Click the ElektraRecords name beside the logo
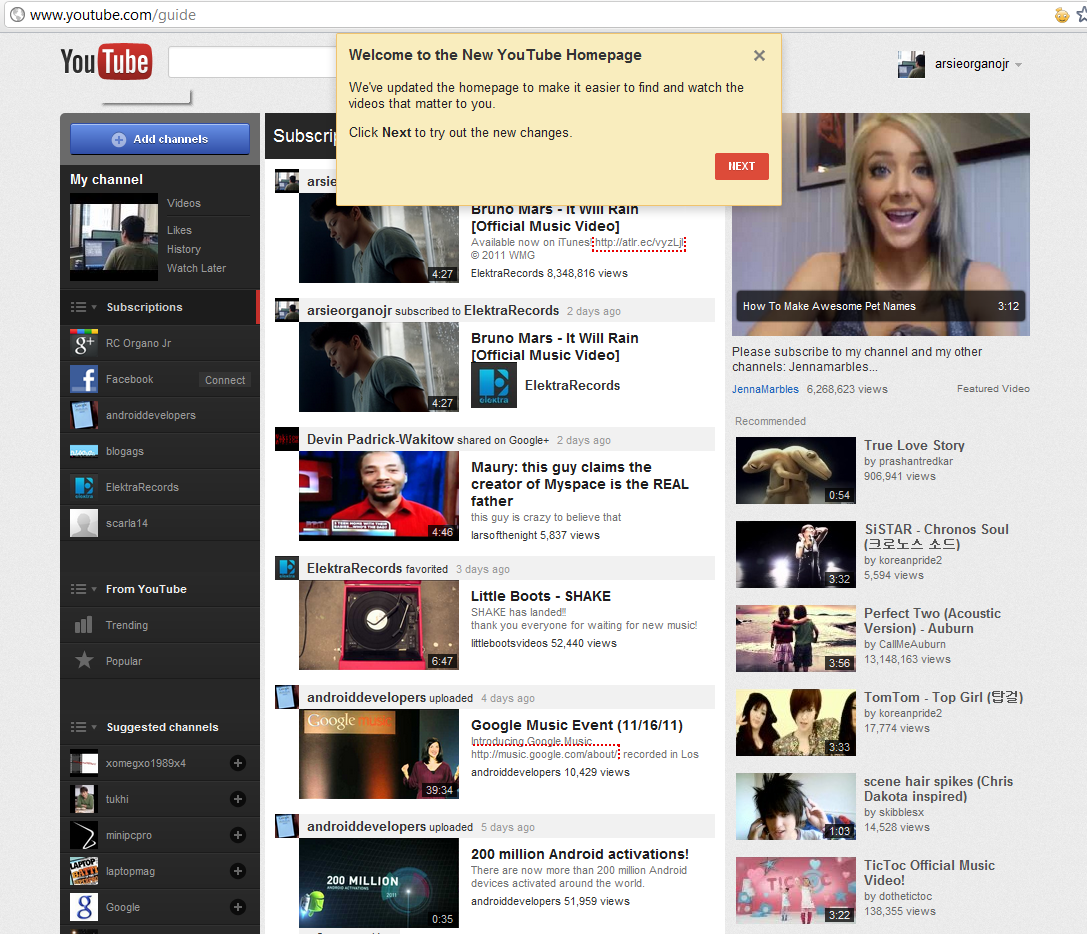The image size is (1087, 934). click(572, 386)
